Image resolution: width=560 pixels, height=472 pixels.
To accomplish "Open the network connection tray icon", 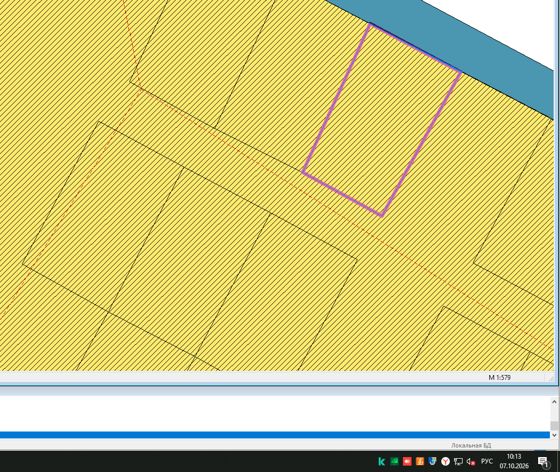I will [458, 462].
